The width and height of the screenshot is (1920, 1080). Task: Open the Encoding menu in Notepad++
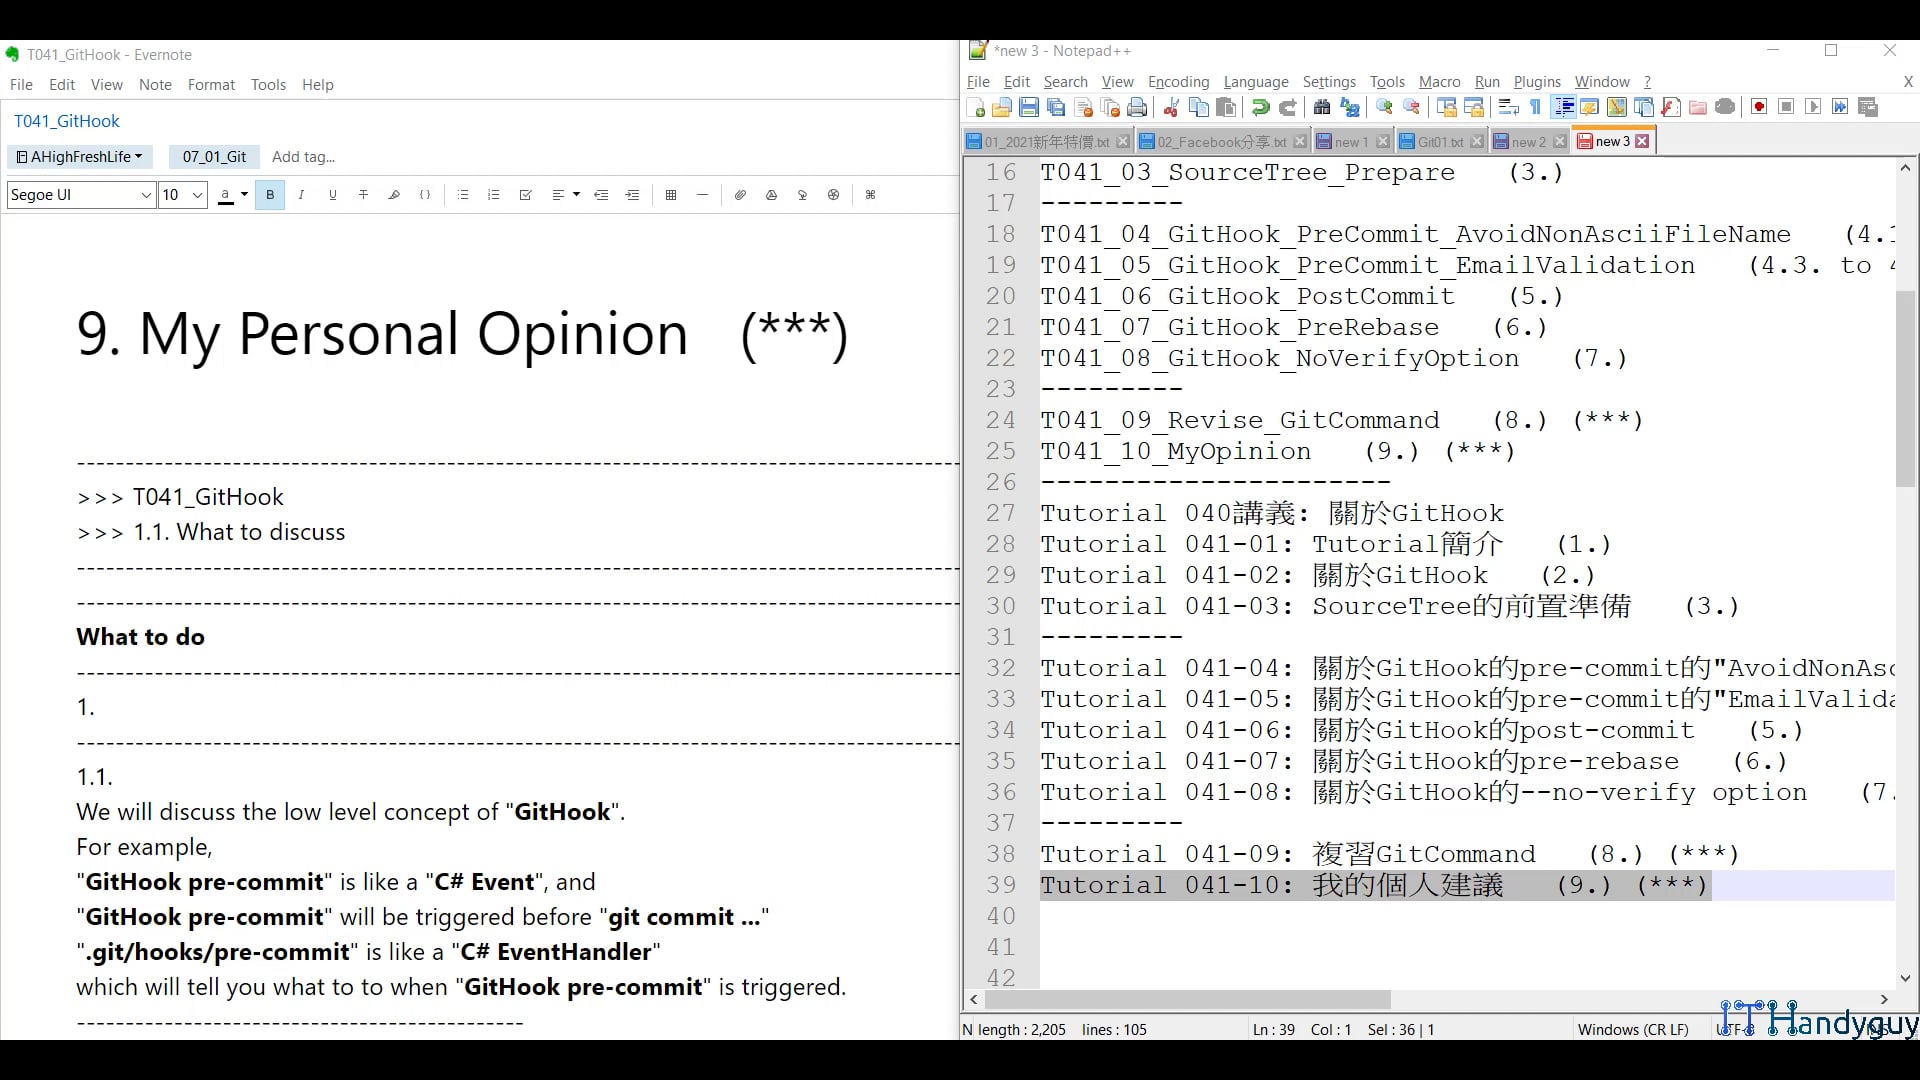pos(1178,82)
